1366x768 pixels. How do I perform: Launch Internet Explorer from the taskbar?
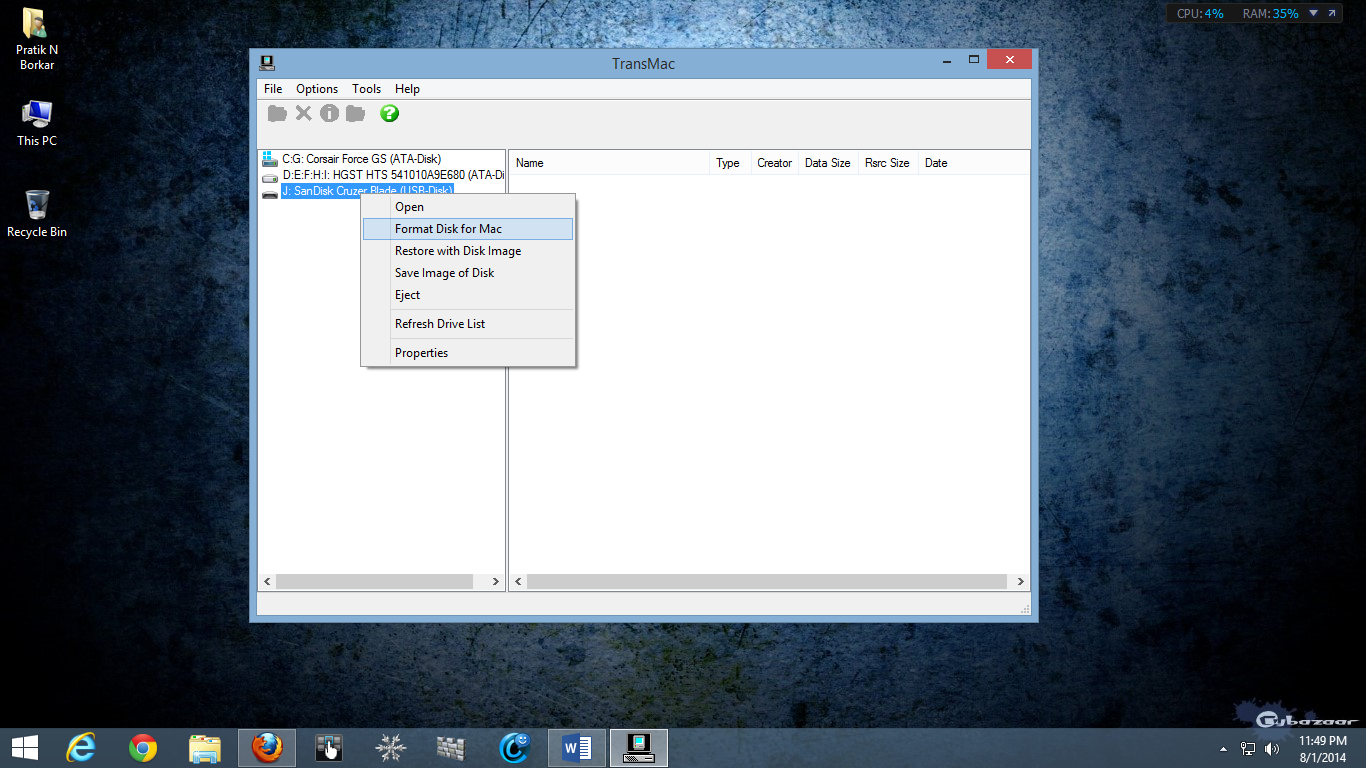[x=81, y=748]
